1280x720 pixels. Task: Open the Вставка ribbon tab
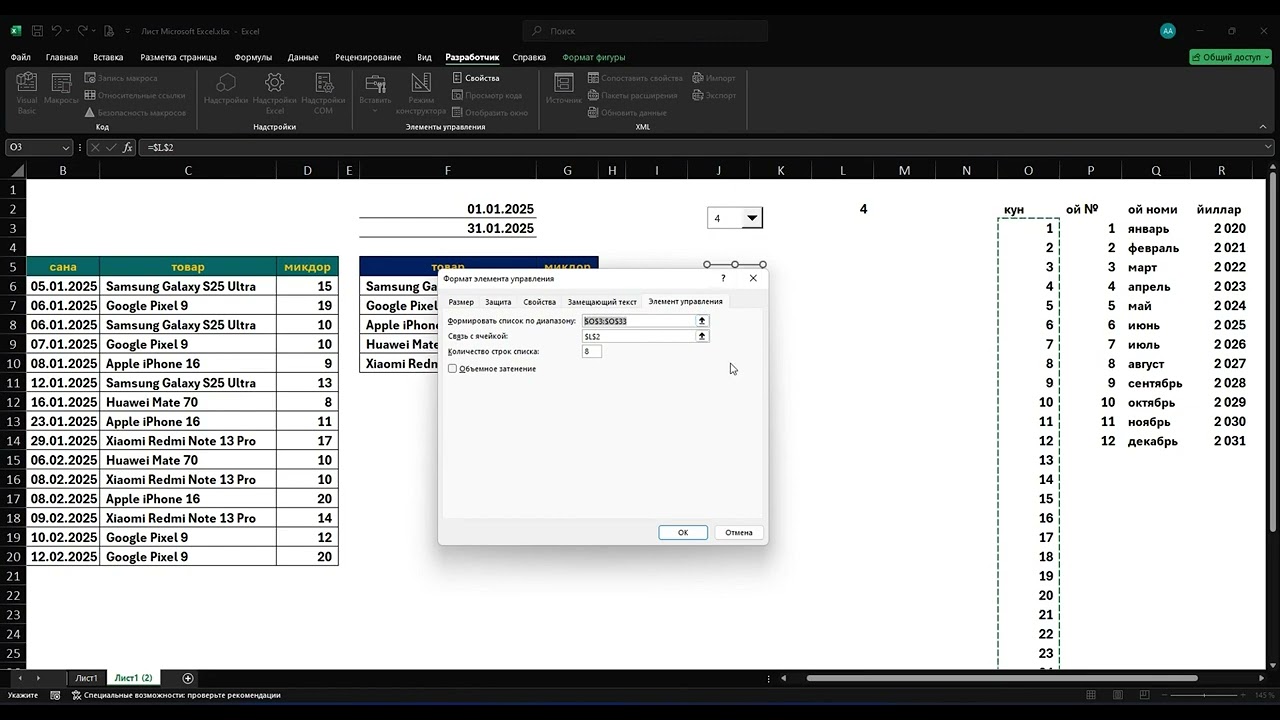(108, 57)
